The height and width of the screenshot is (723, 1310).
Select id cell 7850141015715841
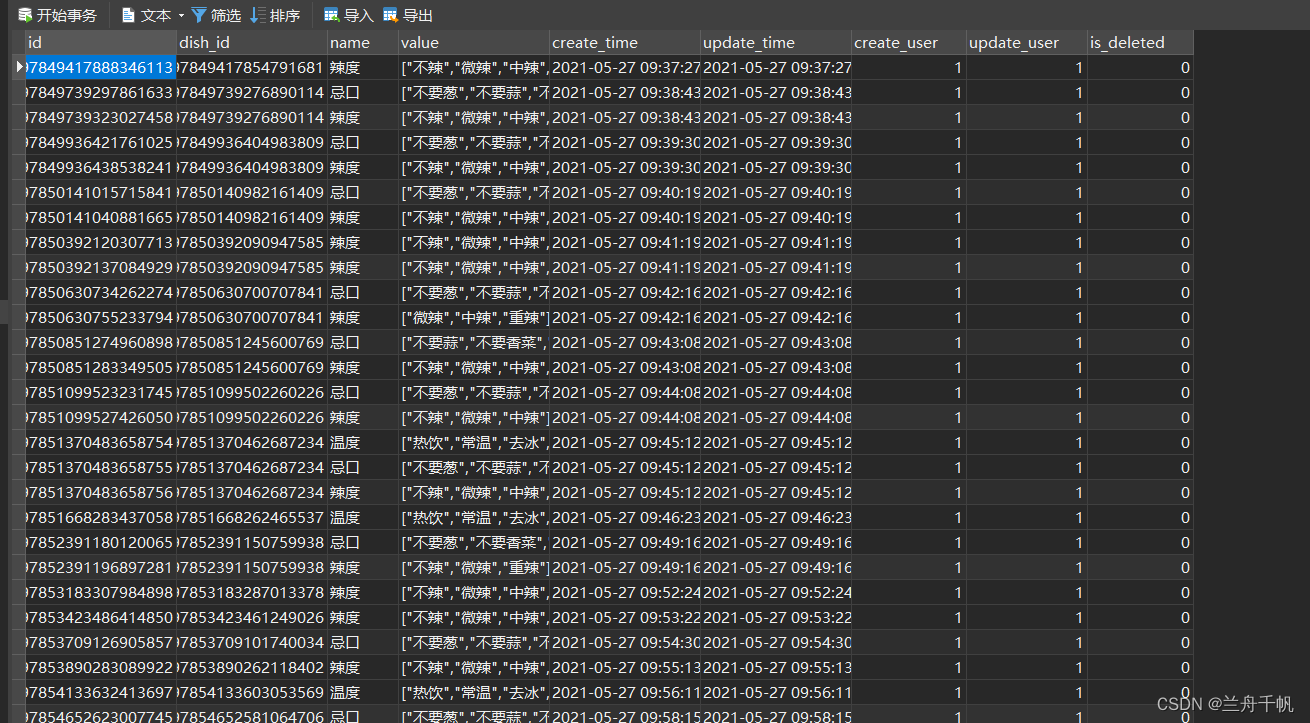(101, 192)
